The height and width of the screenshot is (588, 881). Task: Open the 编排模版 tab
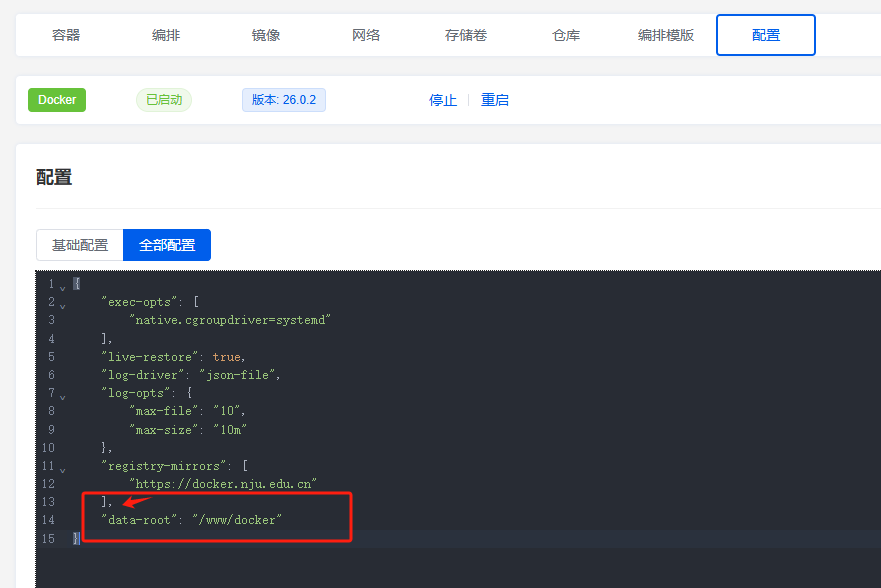click(x=666, y=35)
